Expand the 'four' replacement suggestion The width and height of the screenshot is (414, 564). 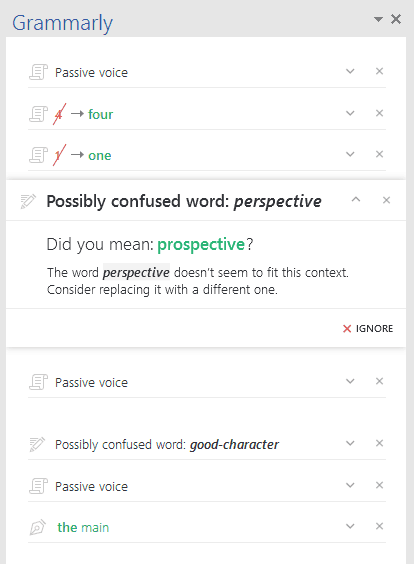[350, 113]
